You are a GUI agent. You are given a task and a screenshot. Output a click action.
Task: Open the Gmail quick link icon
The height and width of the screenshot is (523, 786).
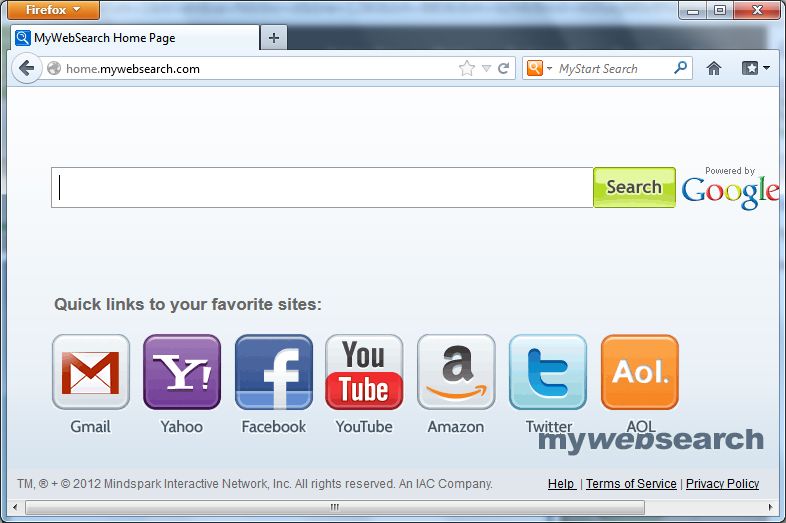point(91,372)
